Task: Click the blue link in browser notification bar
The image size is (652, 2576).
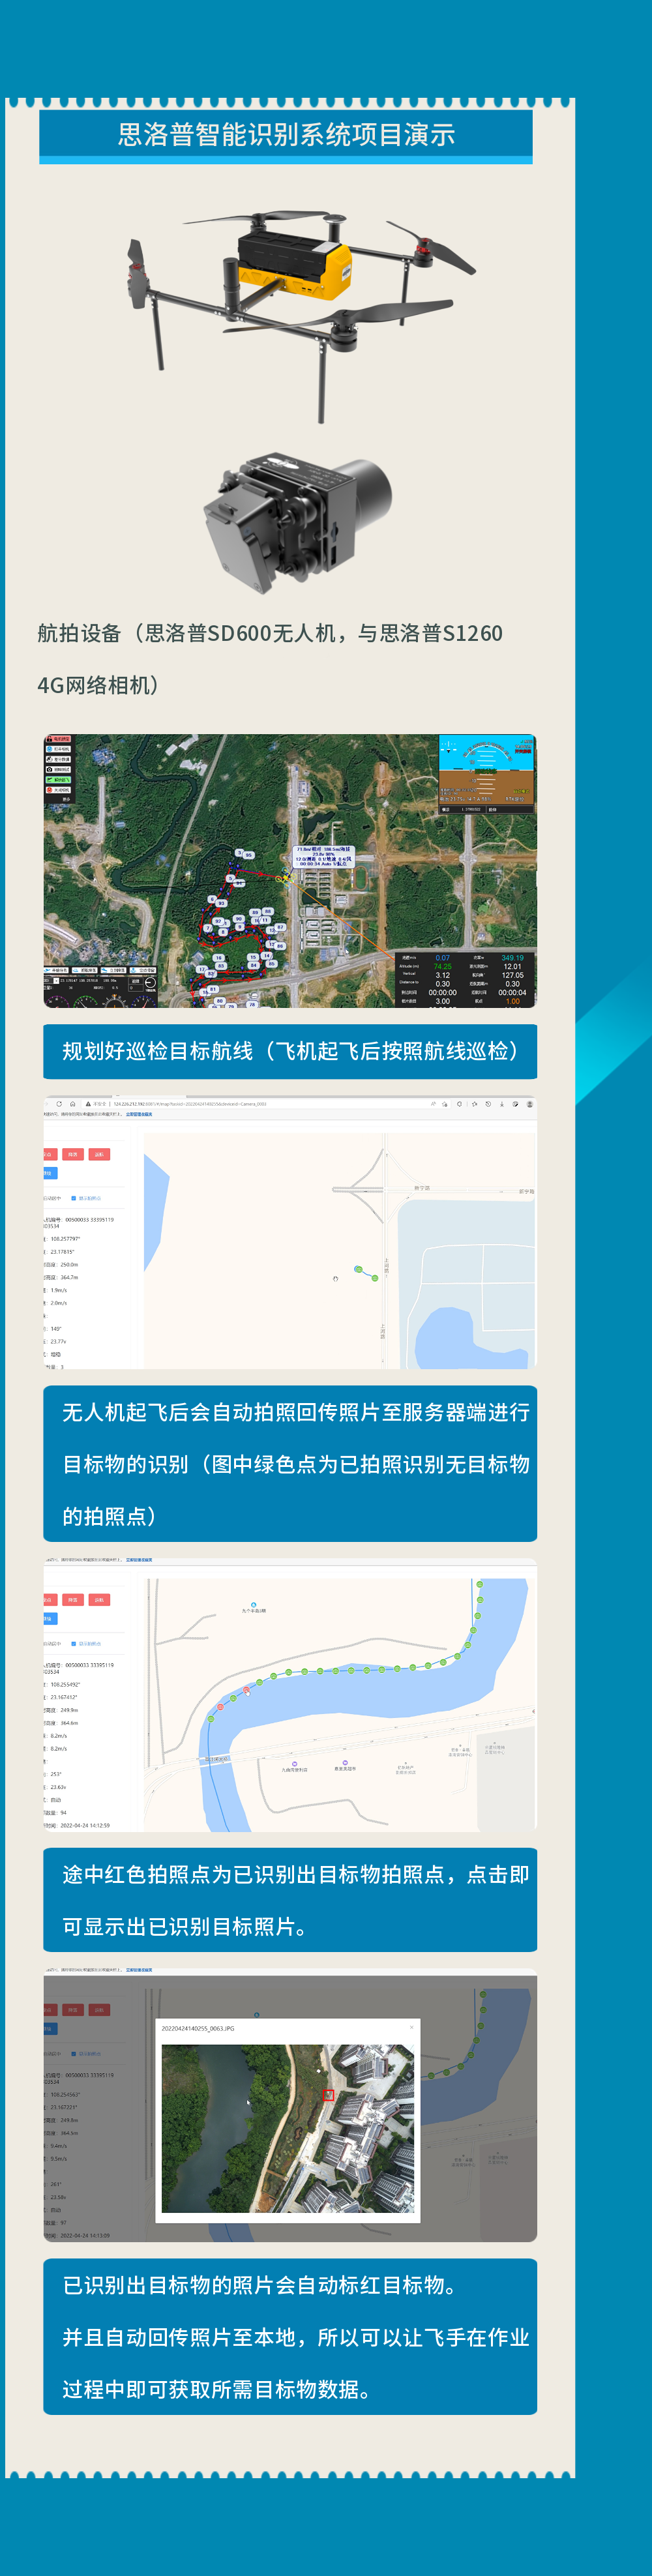Action: (x=139, y=1114)
